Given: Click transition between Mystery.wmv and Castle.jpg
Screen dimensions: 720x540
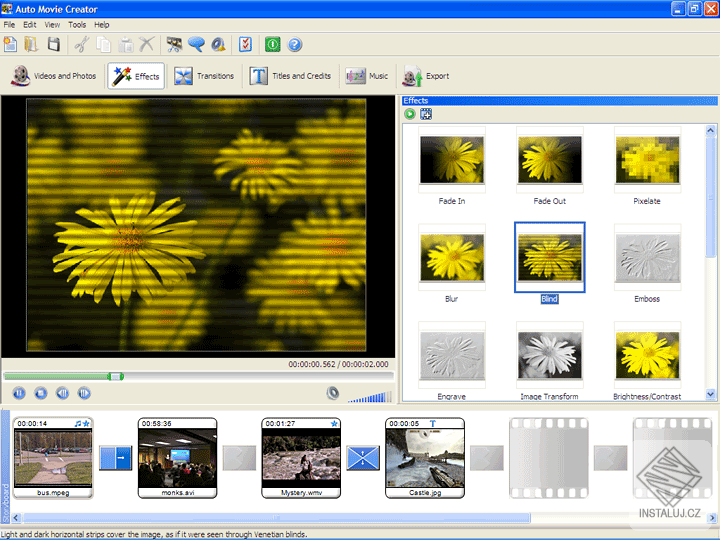Looking at the screenshot, I should point(363,458).
